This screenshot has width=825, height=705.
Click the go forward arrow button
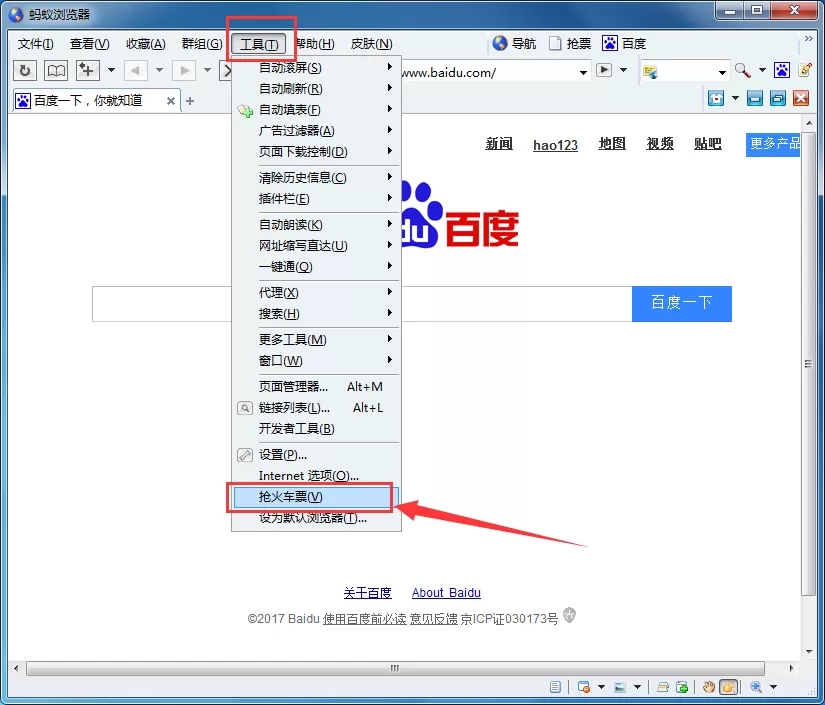[x=184, y=70]
